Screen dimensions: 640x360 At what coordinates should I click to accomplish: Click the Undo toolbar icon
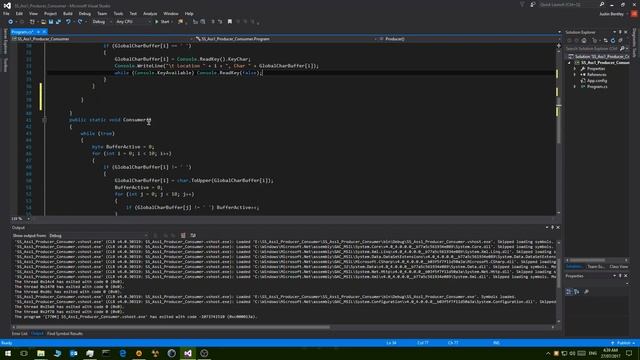(x=68, y=22)
